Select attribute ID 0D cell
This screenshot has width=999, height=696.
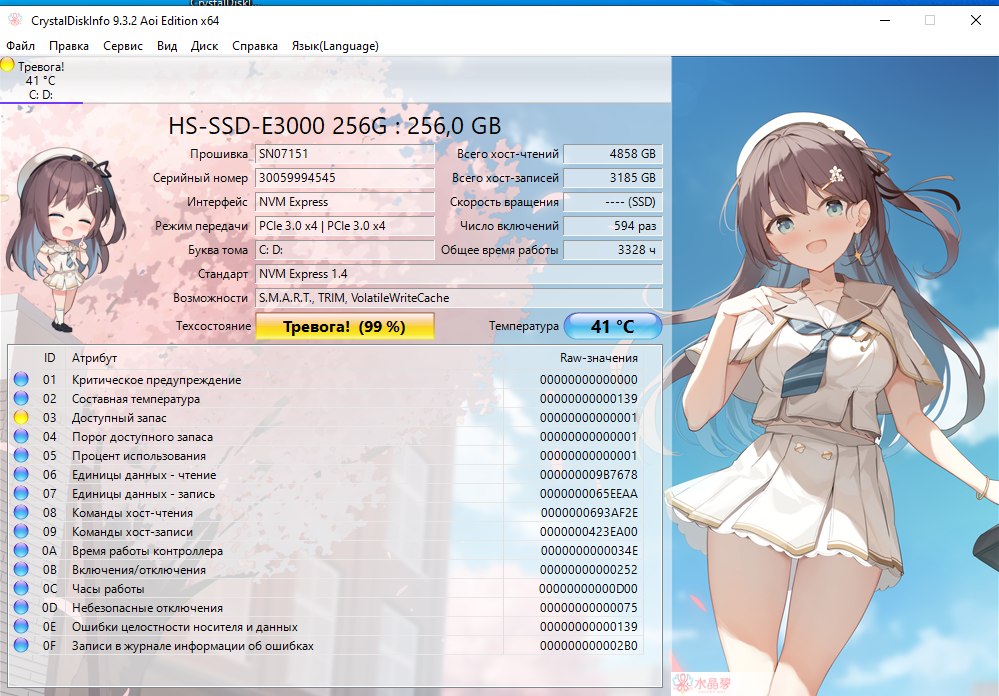pyautogui.click(x=50, y=608)
